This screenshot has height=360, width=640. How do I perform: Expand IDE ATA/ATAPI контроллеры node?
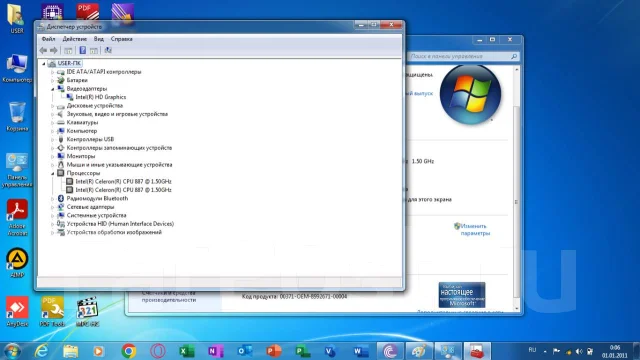tap(52, 72)
